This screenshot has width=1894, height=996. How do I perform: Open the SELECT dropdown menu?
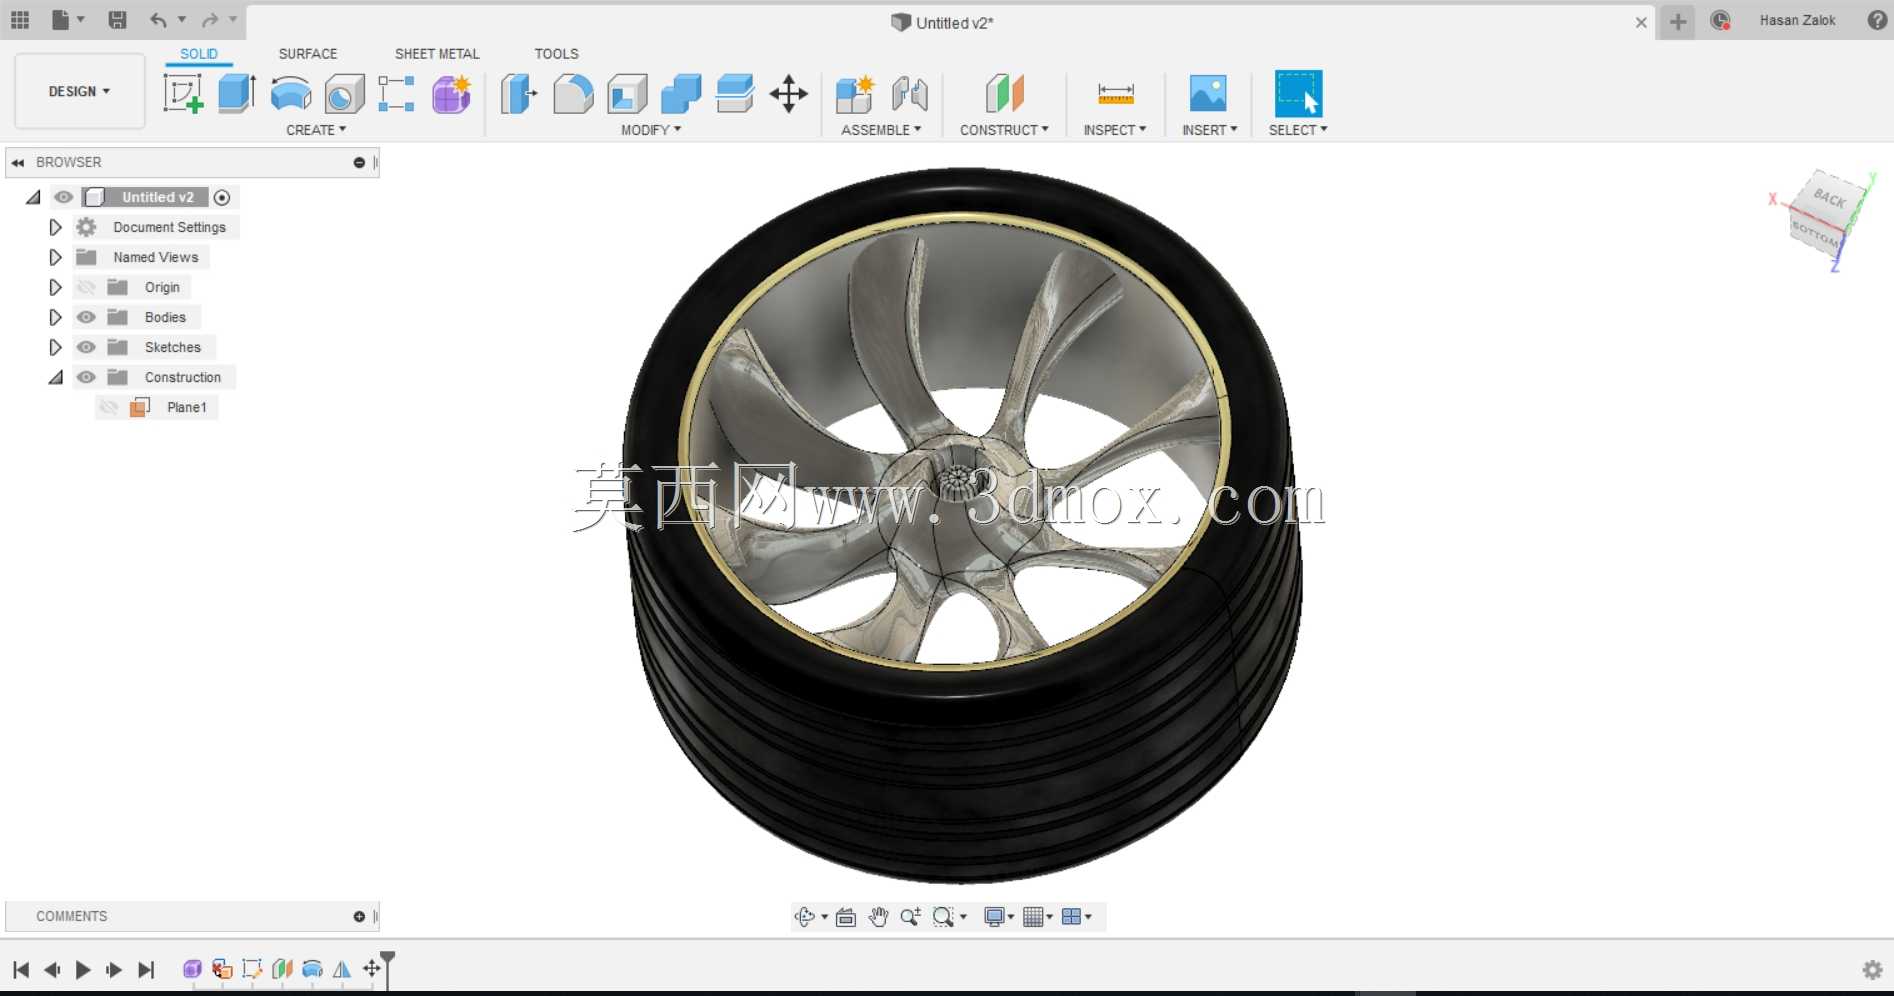tap(1298, 130)
